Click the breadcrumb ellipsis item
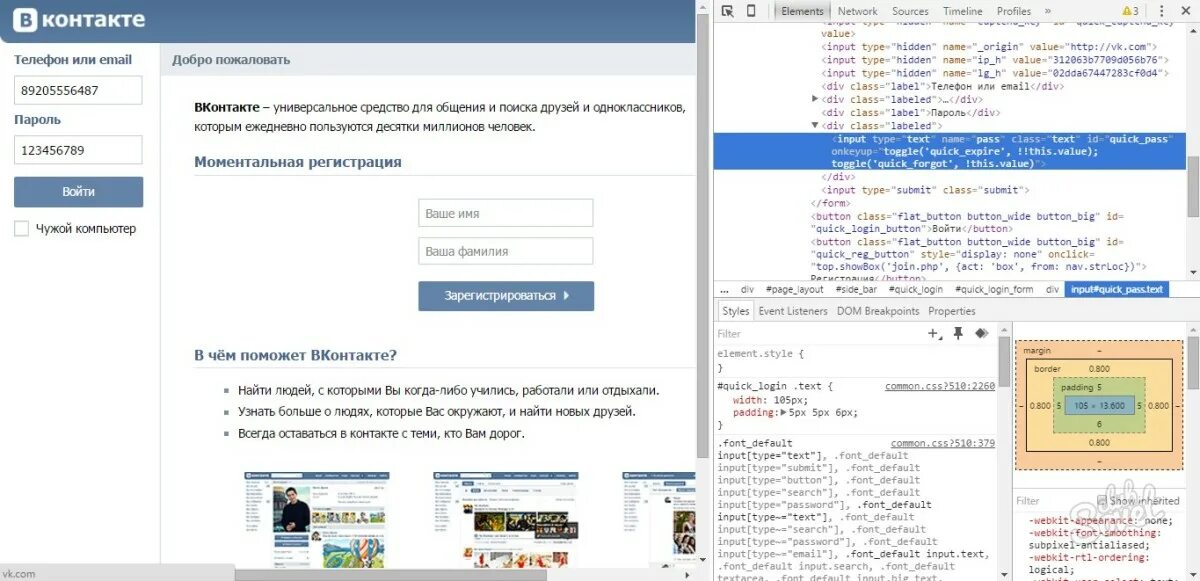1200x581 pixels. click(724, 289)
